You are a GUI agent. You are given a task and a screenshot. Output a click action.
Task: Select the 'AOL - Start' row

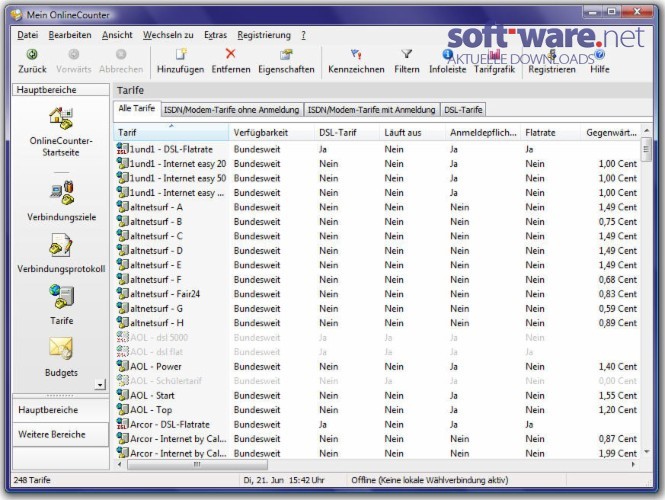pos(377,395)
